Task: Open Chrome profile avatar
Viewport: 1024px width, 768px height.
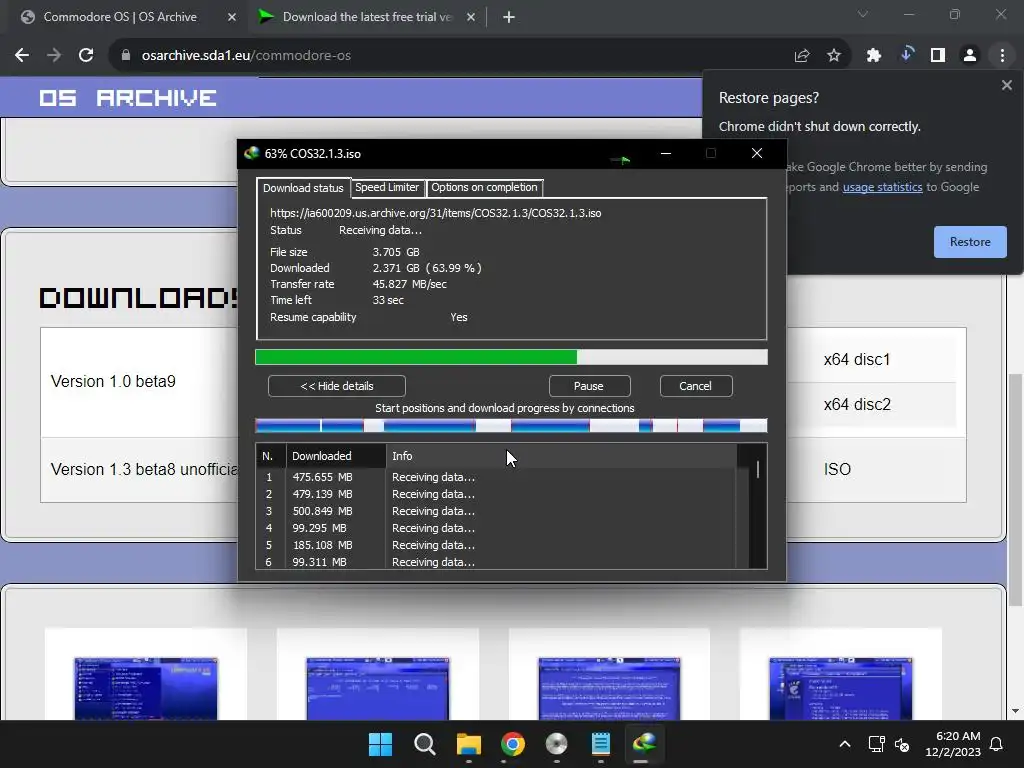Action: point(970,56)
